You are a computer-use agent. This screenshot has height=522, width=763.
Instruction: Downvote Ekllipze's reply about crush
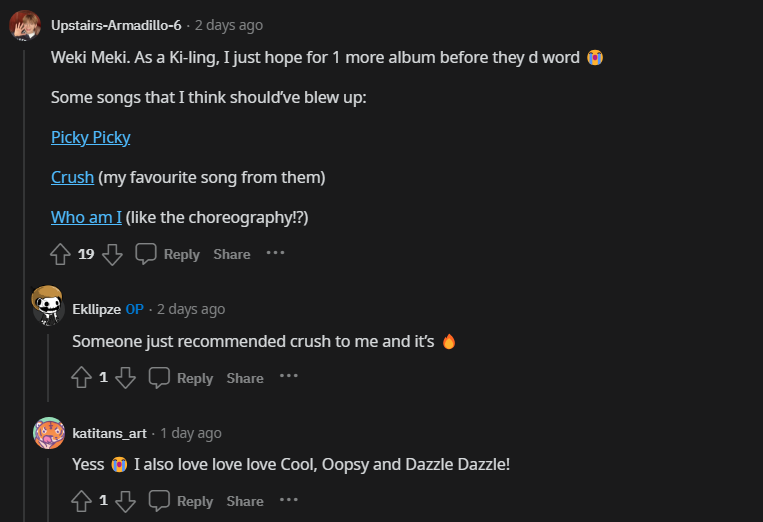pos(125,378)
